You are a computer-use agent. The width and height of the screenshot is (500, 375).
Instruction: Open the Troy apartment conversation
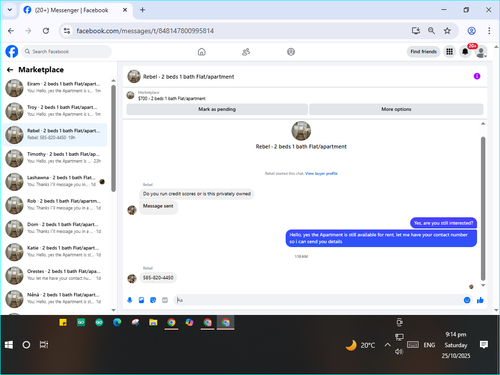tap(55, 111)
